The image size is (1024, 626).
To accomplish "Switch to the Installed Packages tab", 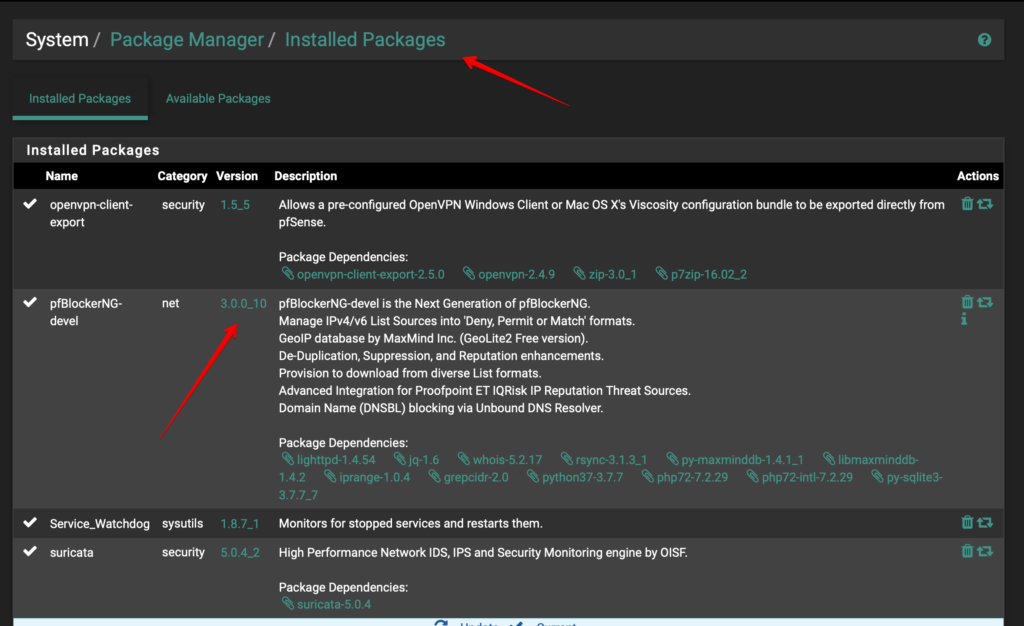I will click(x=80, y=99).
